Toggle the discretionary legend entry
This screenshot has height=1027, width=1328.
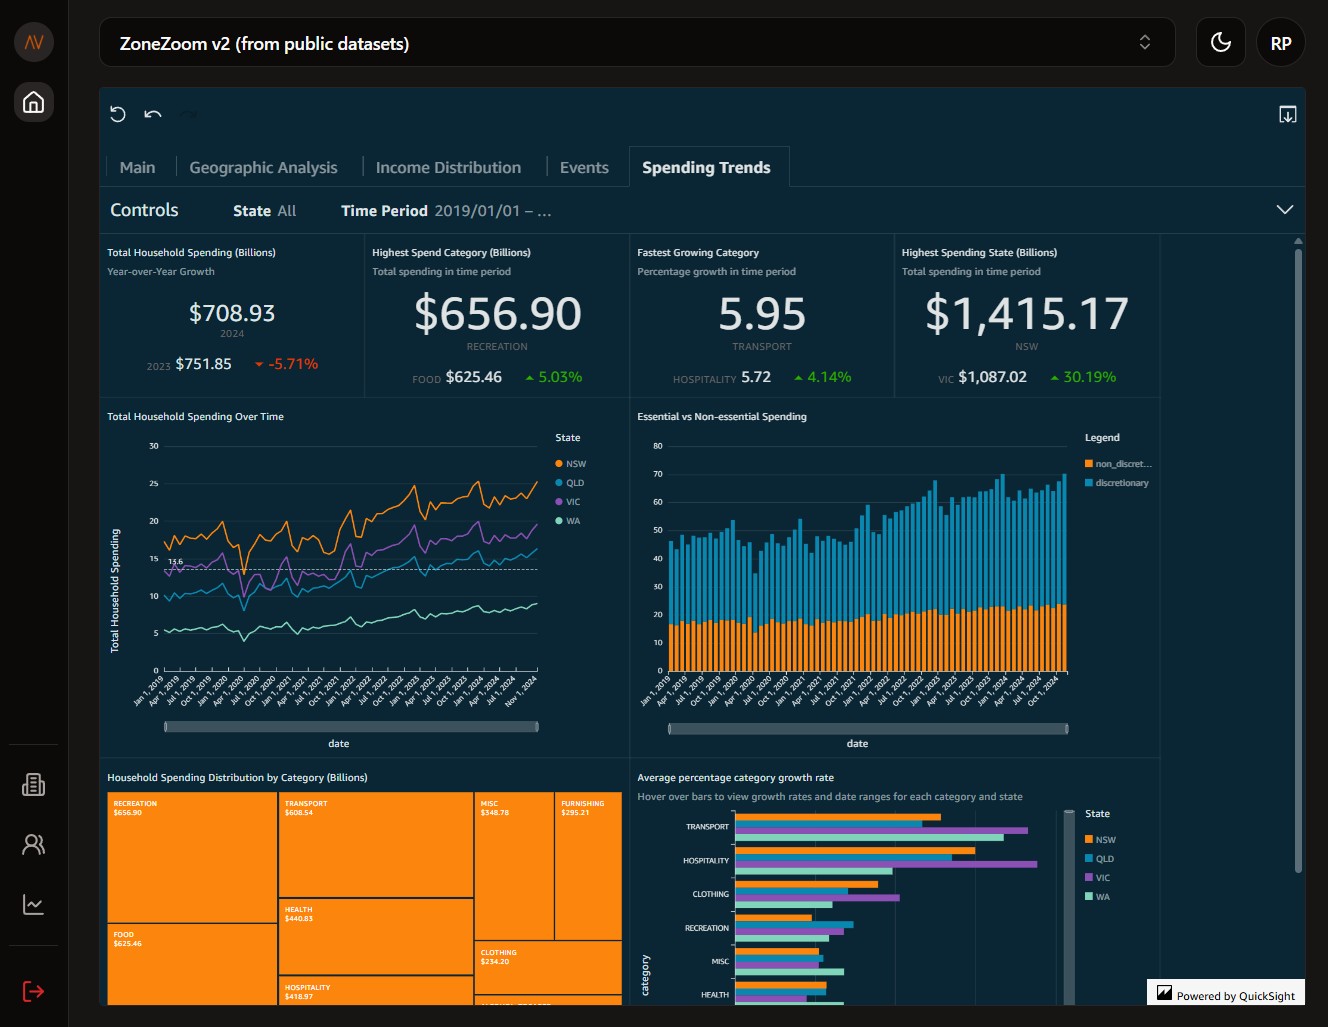[1120, 482]
